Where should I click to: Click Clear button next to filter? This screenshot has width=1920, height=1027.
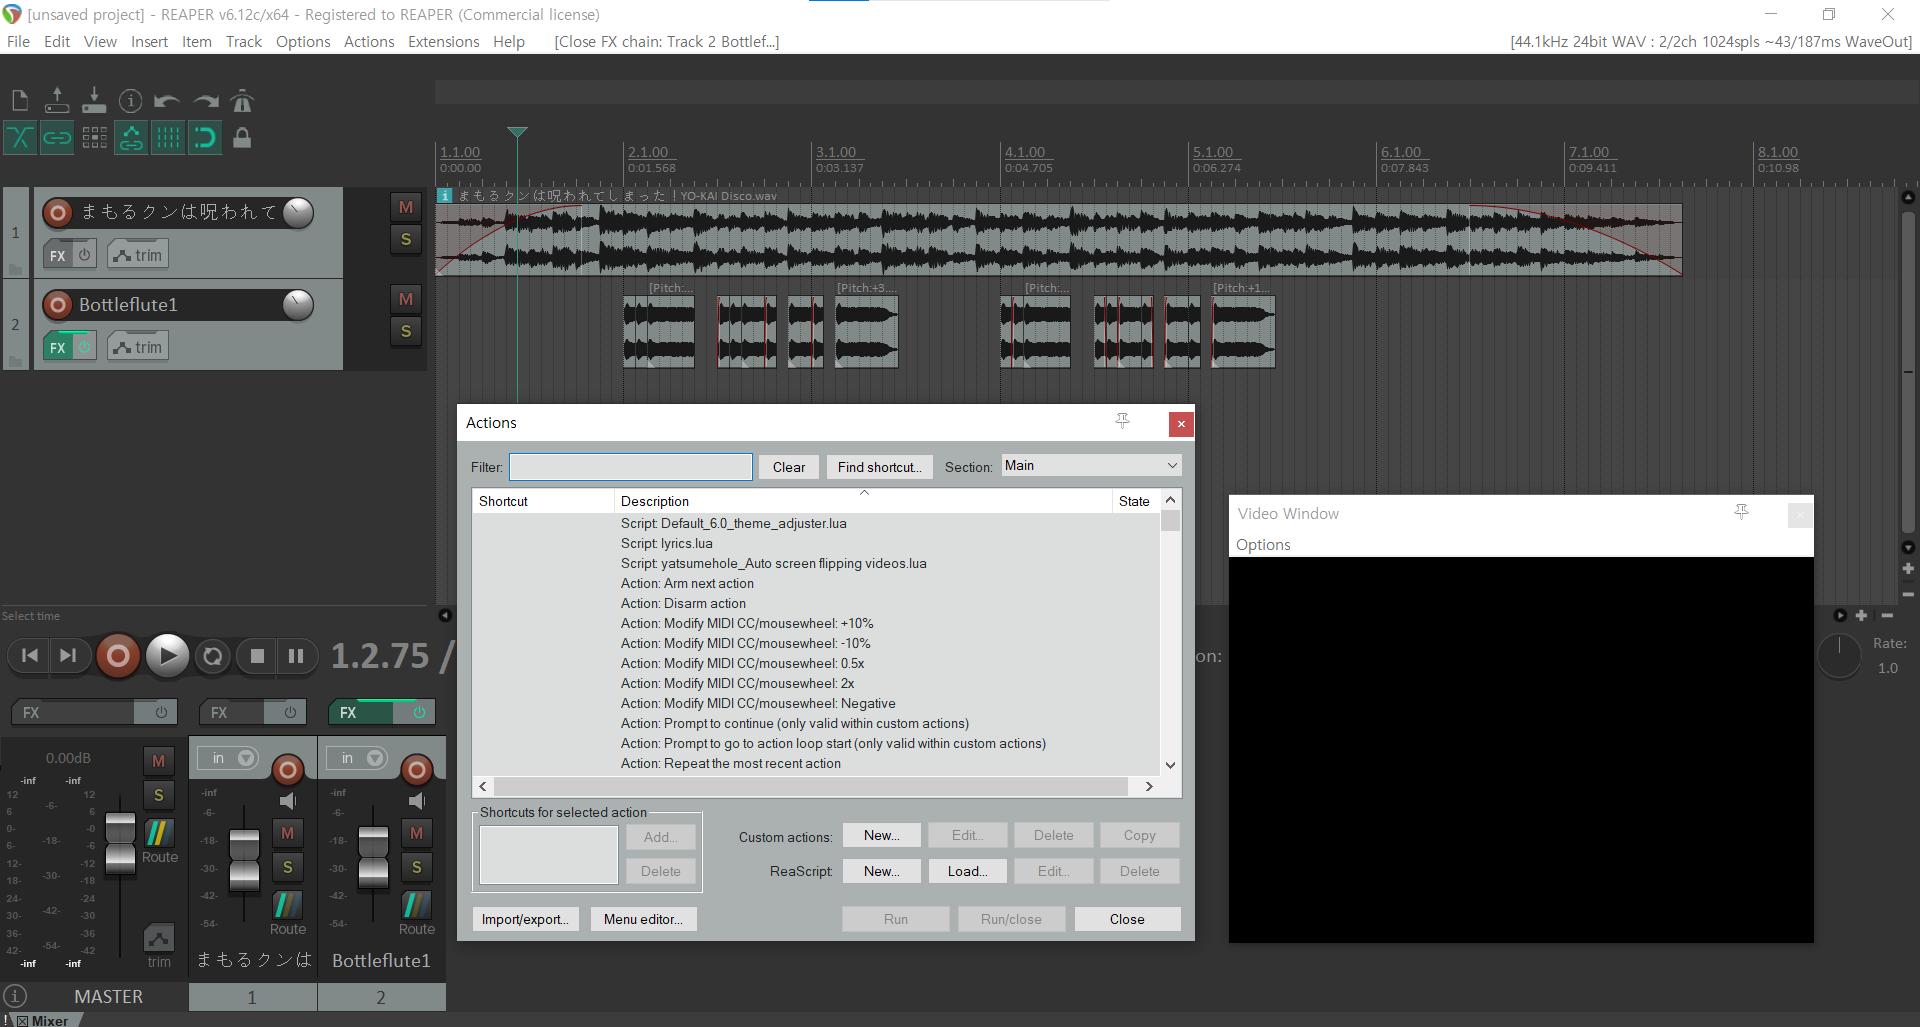[x=789, y=467]
